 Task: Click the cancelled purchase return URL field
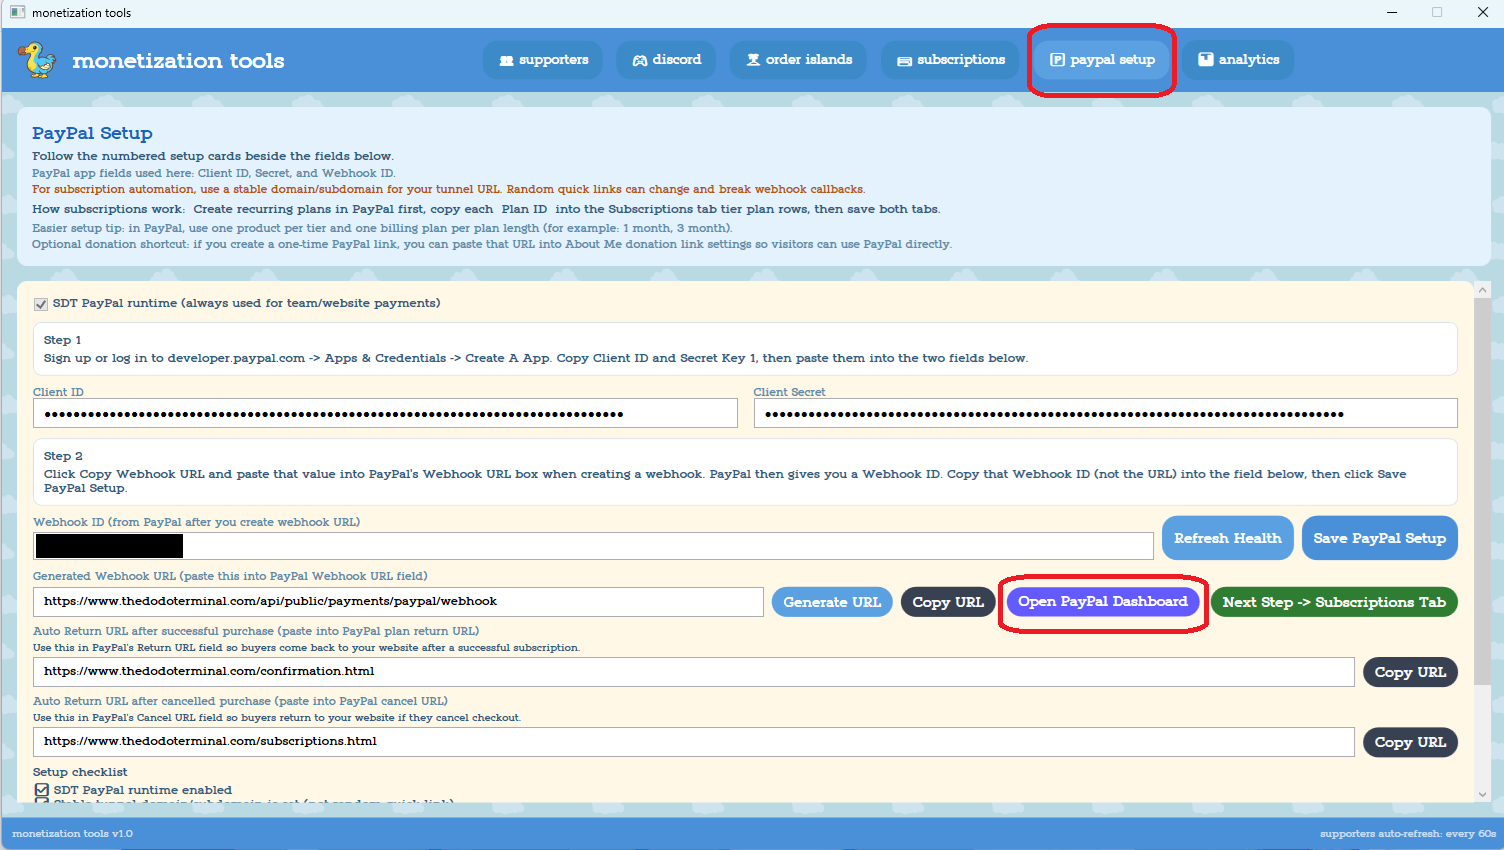[x=694, y=742]
